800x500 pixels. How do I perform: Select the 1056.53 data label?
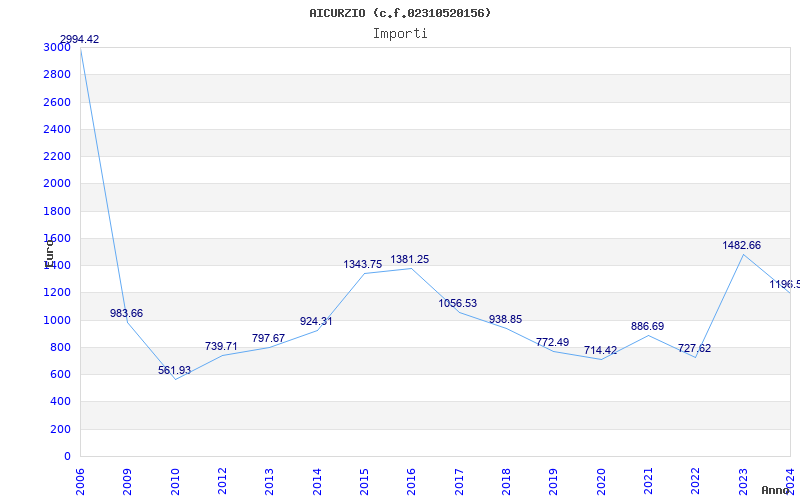pyautogui.click(x=458, y=303)
